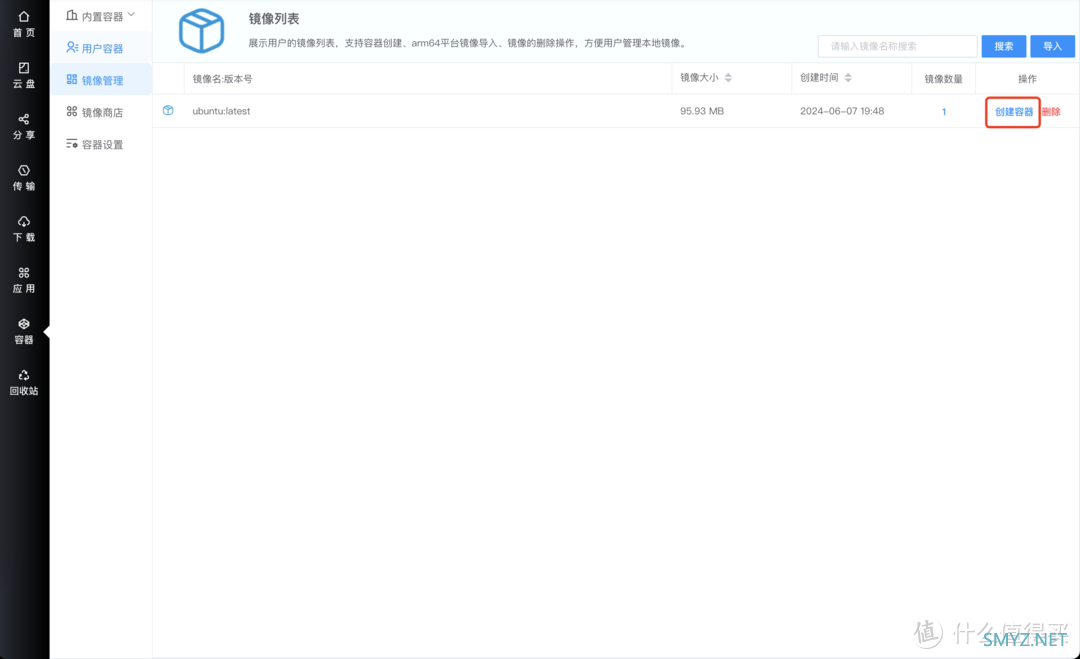Click the image name search field
Viewport: 1080px width, 659px height.
[x=896, y=46]
